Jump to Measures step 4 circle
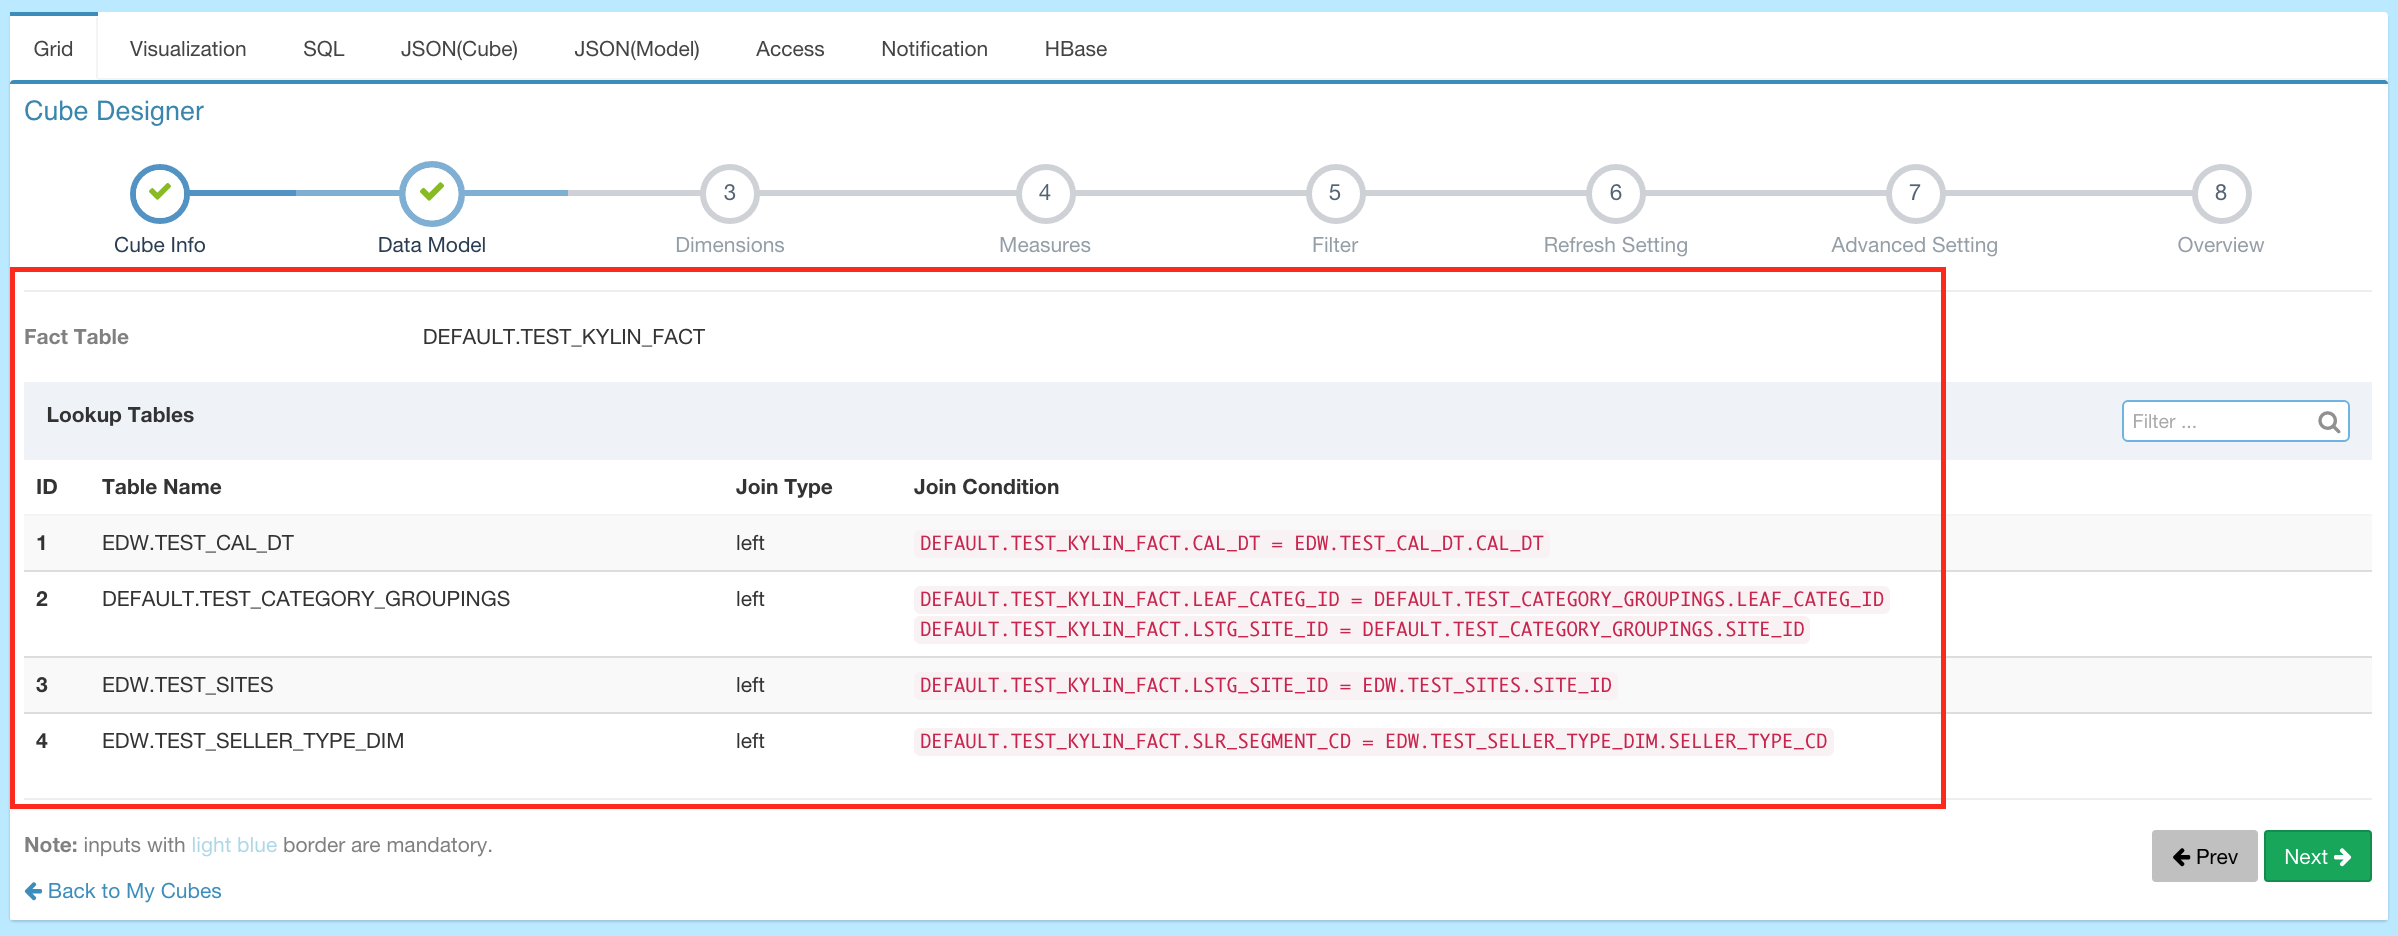 pos(1044,193)
